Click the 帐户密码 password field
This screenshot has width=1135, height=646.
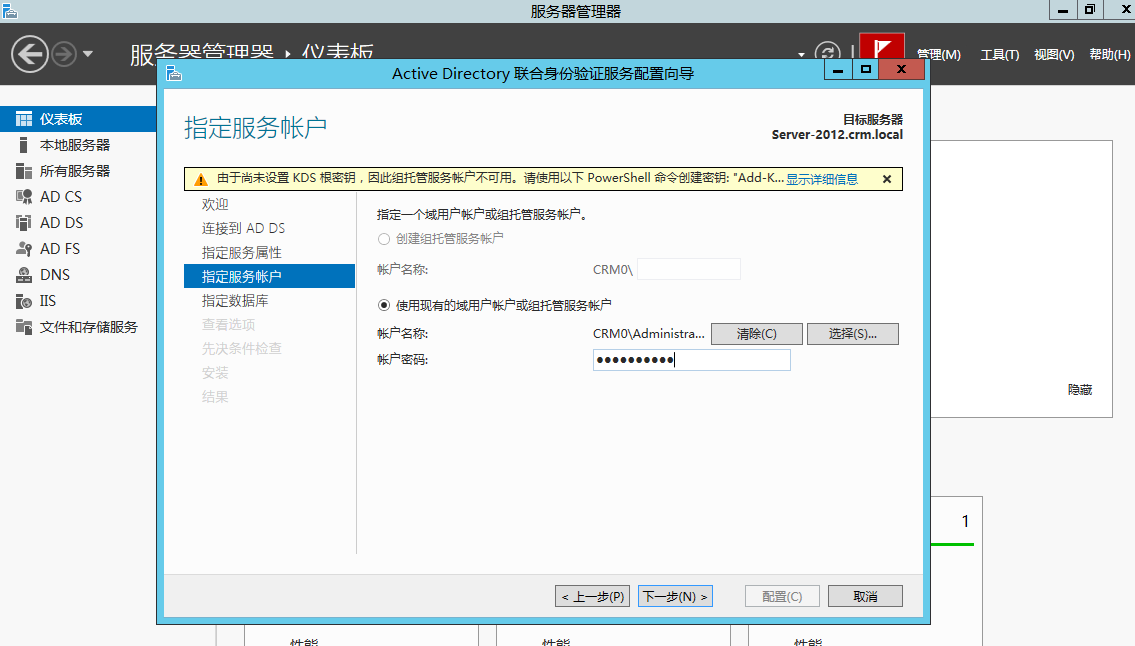click(x=691, y=360)
